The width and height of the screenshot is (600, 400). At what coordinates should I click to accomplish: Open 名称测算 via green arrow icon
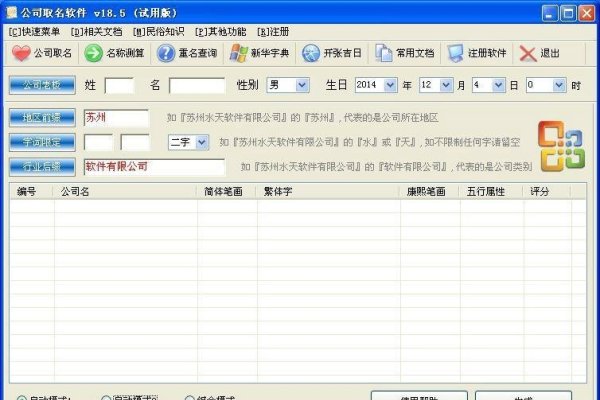(93, 53)
